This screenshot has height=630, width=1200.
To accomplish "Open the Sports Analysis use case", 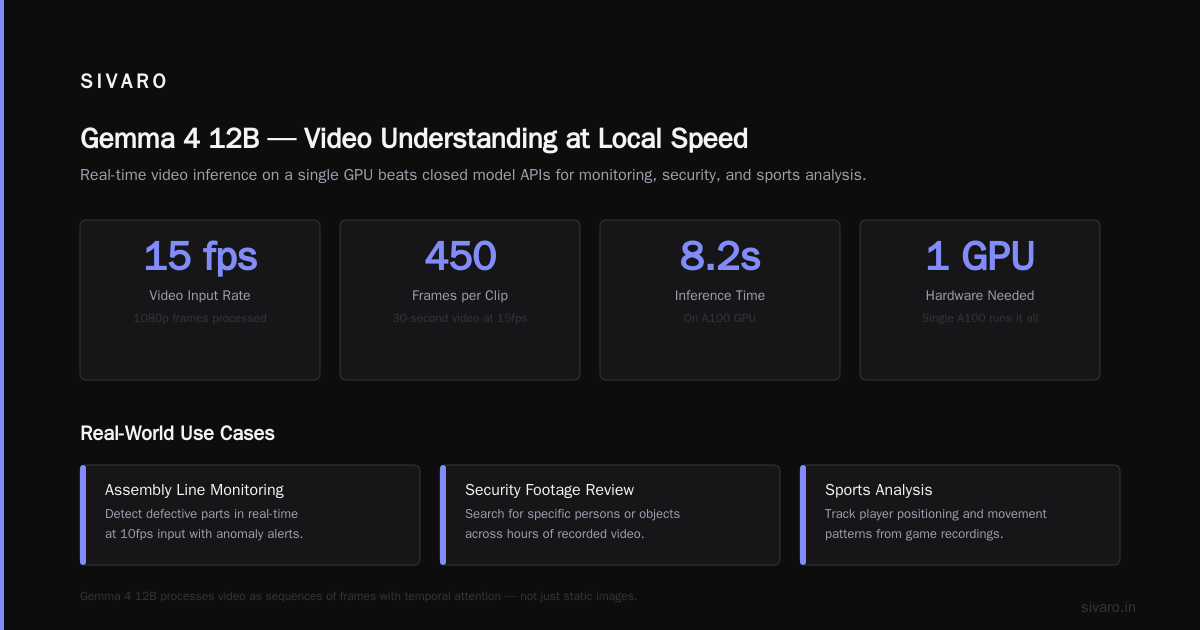I will (x=960, y=515).
